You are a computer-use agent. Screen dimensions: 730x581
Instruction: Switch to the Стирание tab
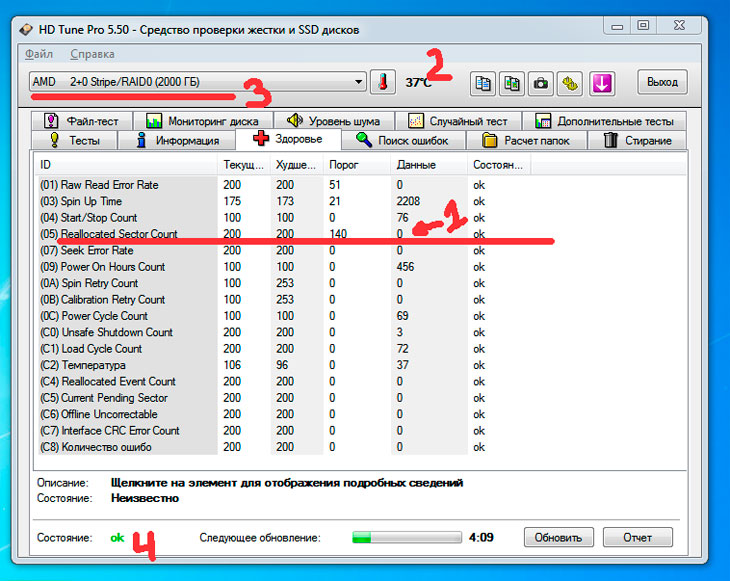point(637,140)
